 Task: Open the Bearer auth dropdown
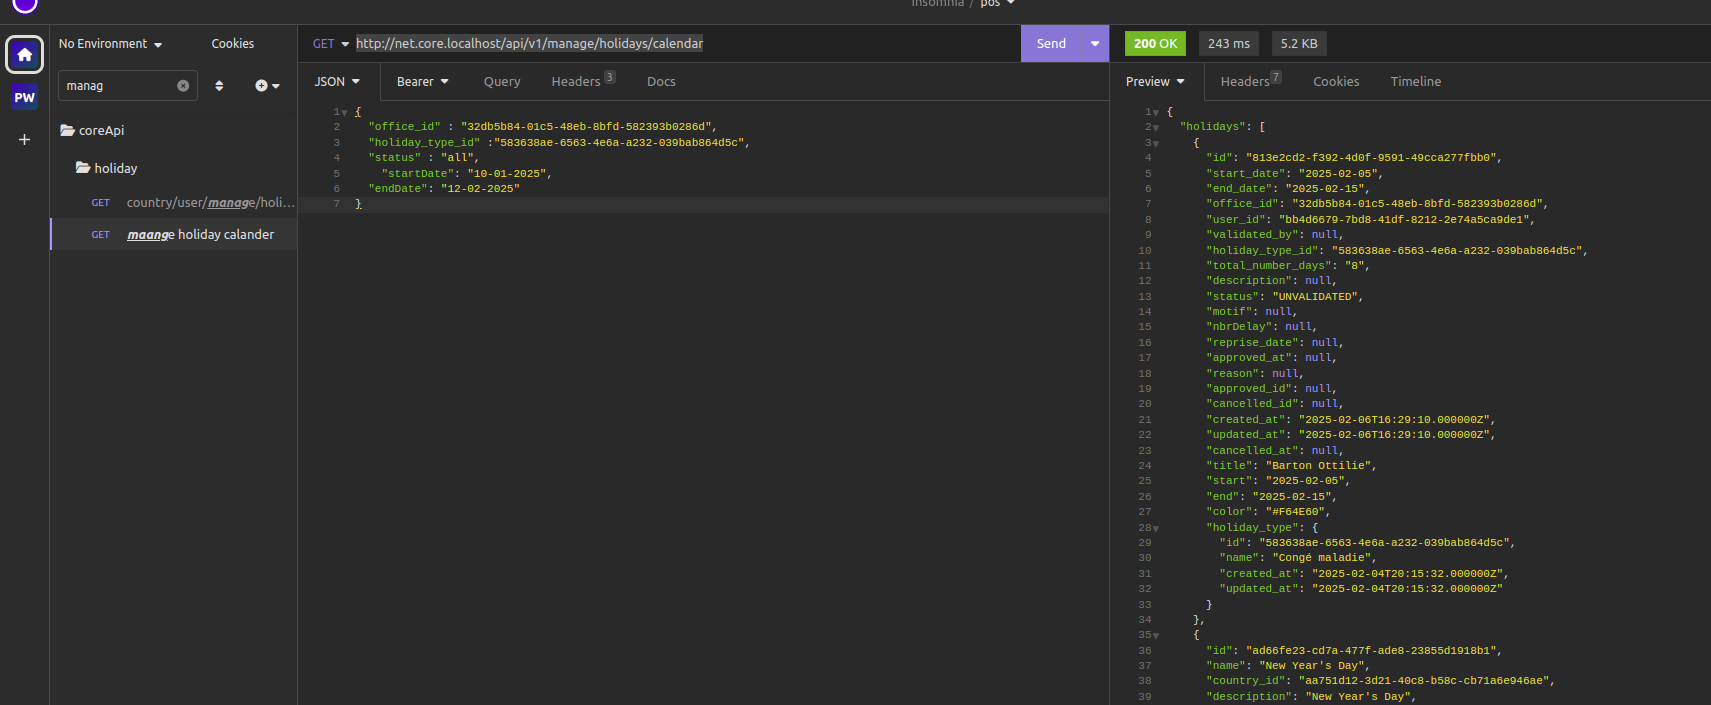pos(422,82)
